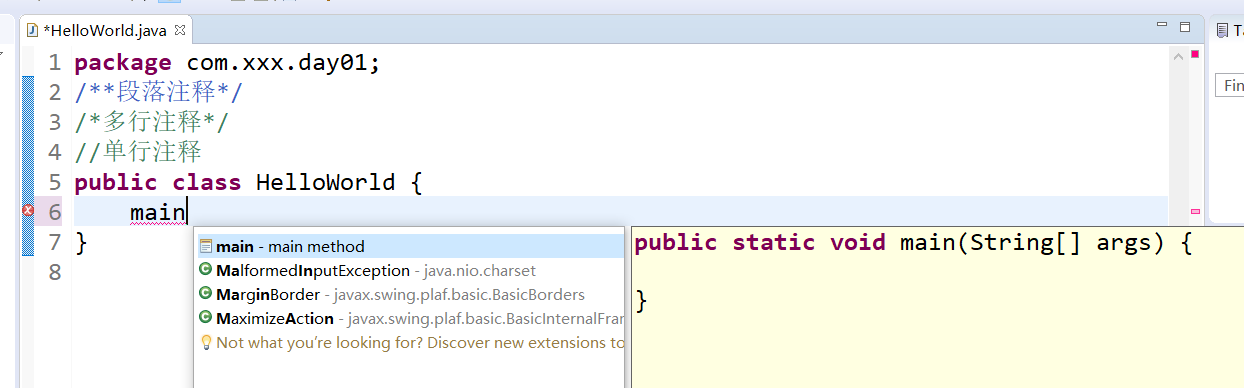Place cursor after 'main' on line 6
This screenshot has height=388, width=1244.
pos(188,212)
